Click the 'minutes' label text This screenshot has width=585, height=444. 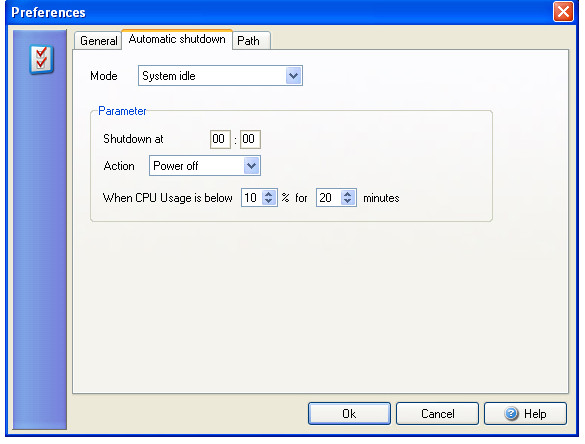click(x=381, y=198)
